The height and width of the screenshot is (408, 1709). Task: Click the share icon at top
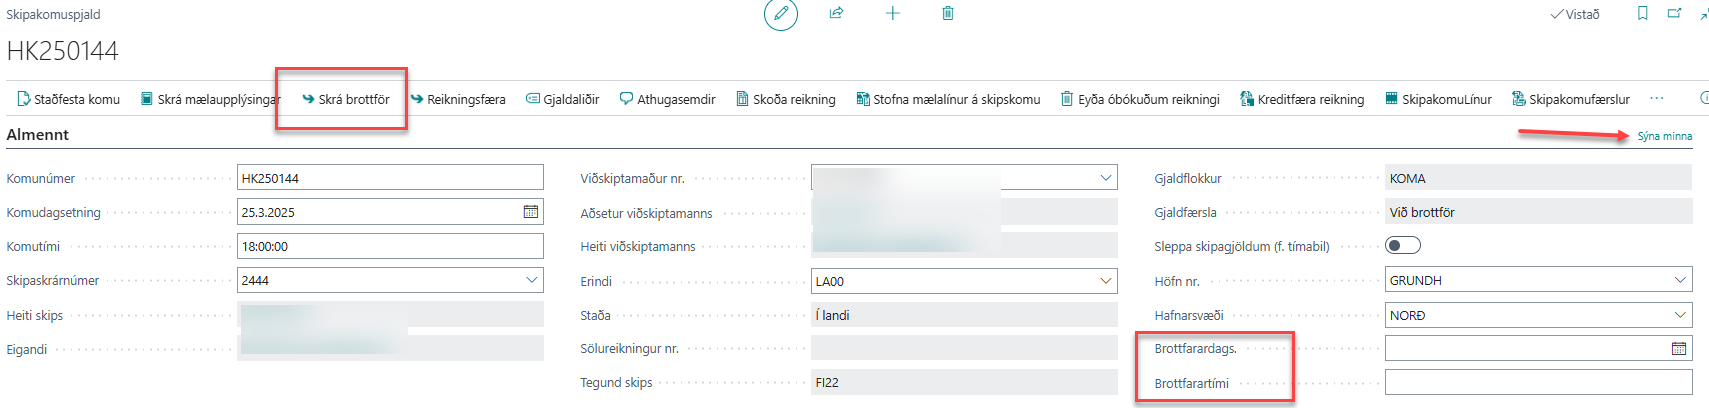(836, 13)
